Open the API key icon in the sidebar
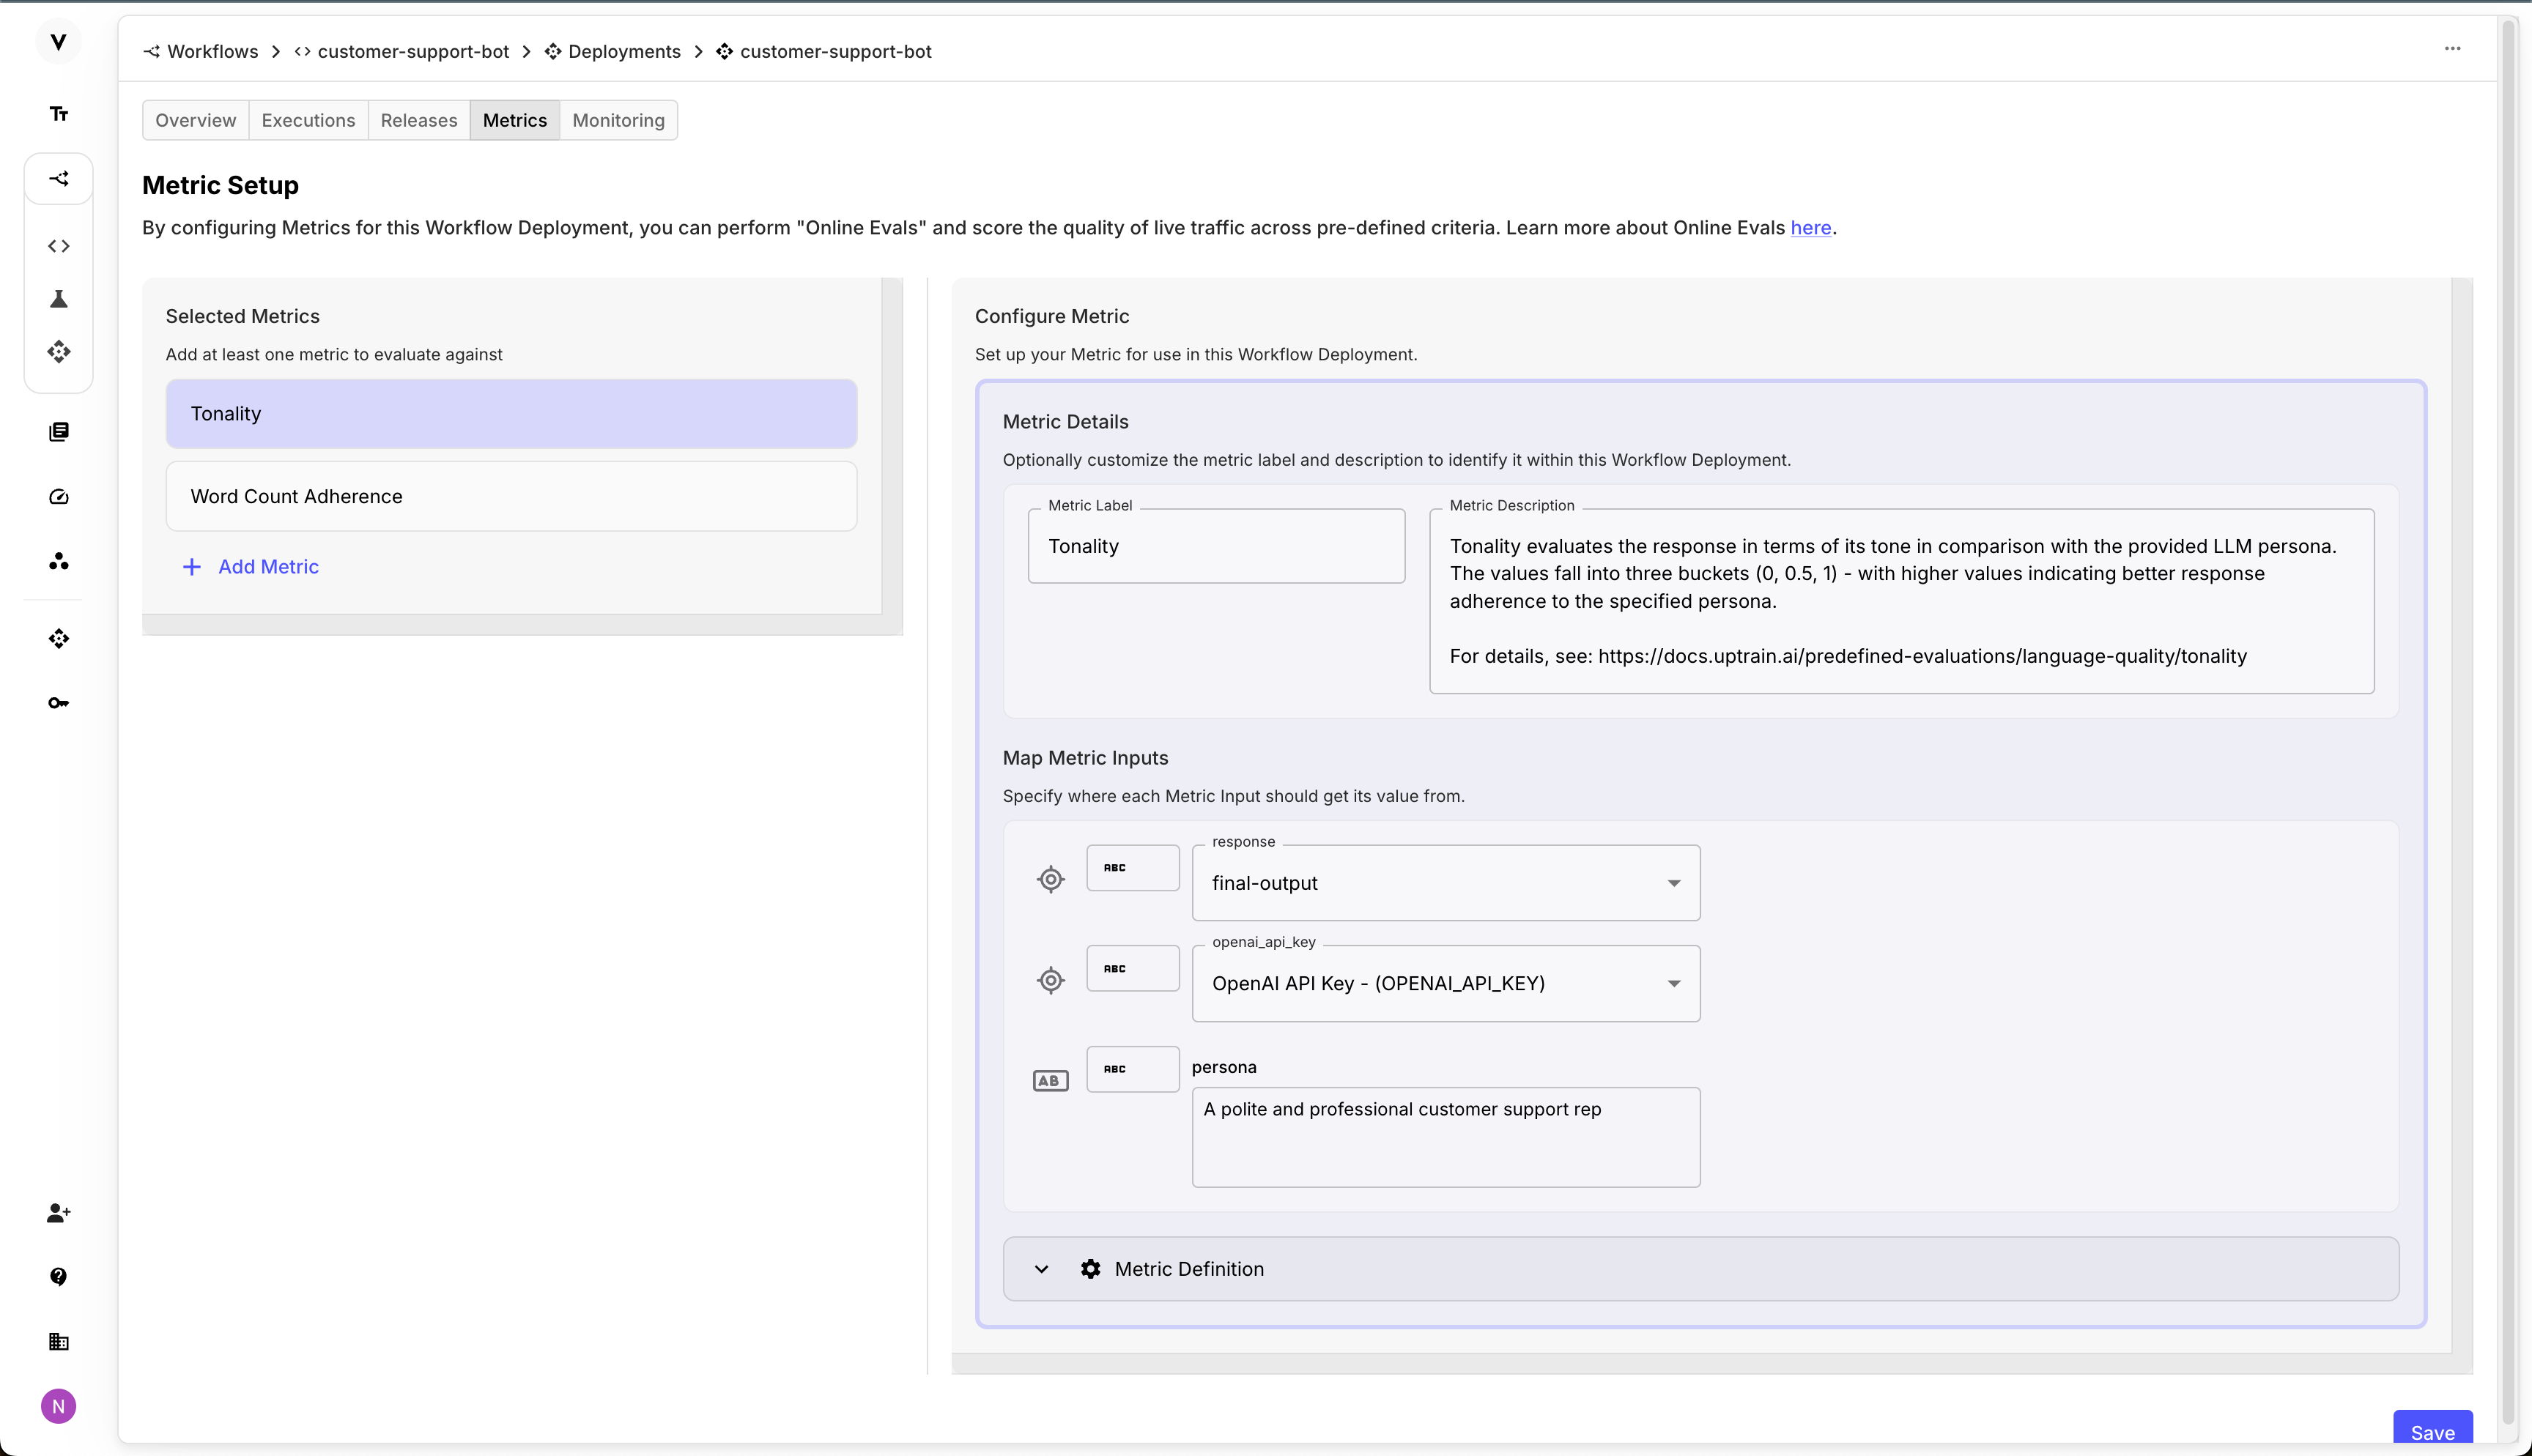Image resolution: width=2532 pixels, height=1456 pixels. pyautogui.click(x=59, y=703)
